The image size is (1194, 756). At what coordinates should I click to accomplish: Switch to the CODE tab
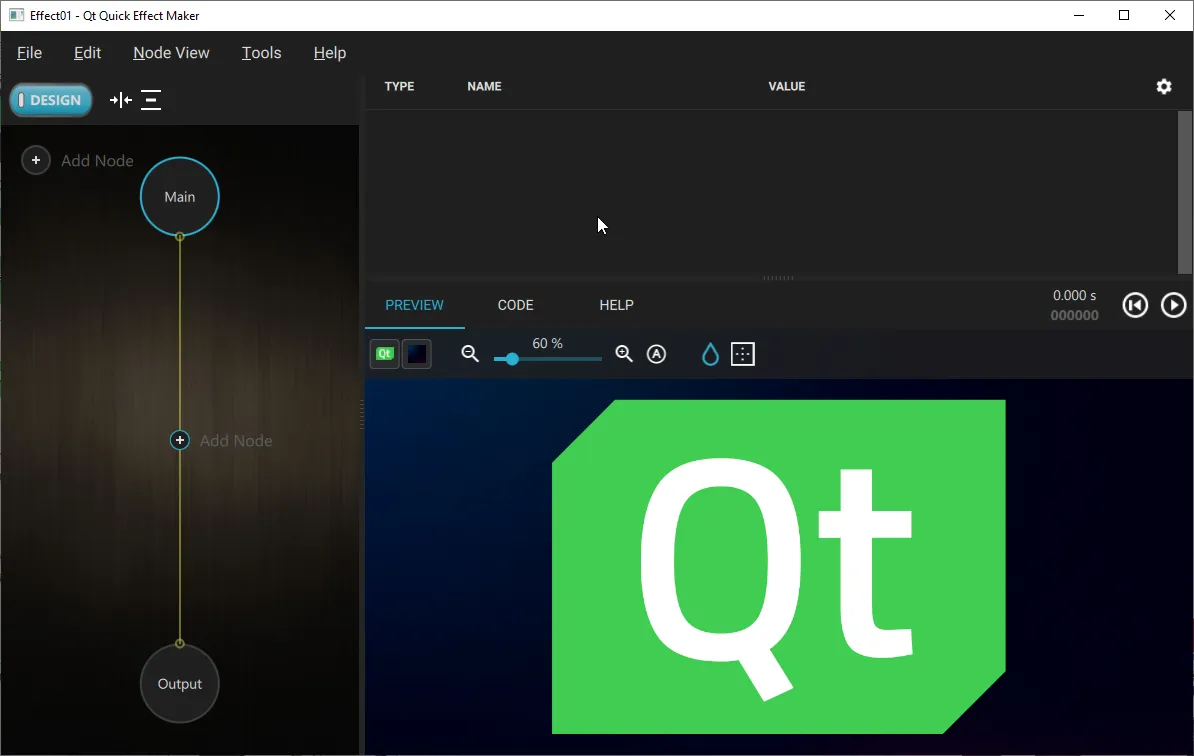click(515, 305)
